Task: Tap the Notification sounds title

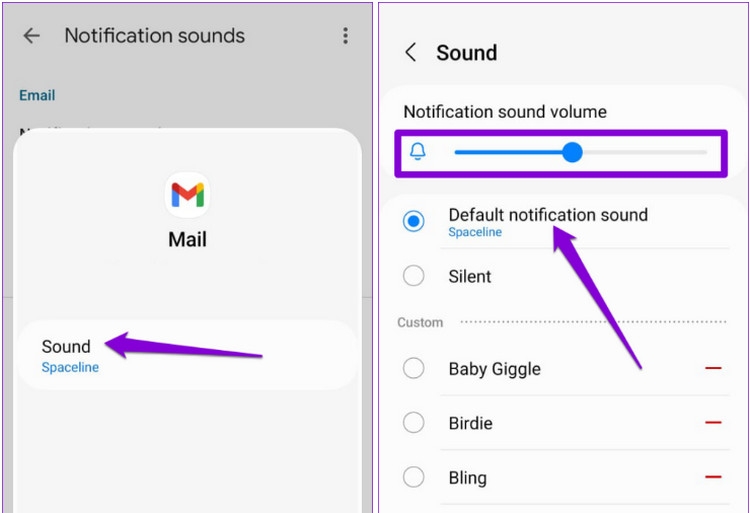Action: 154,36
